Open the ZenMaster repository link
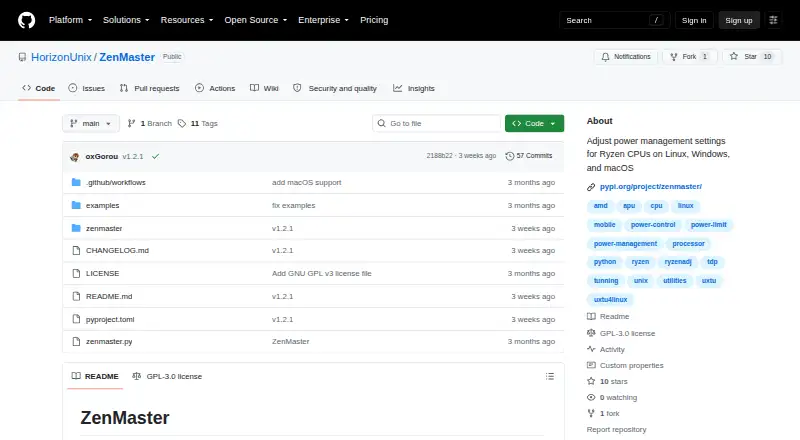 (127, 57)
